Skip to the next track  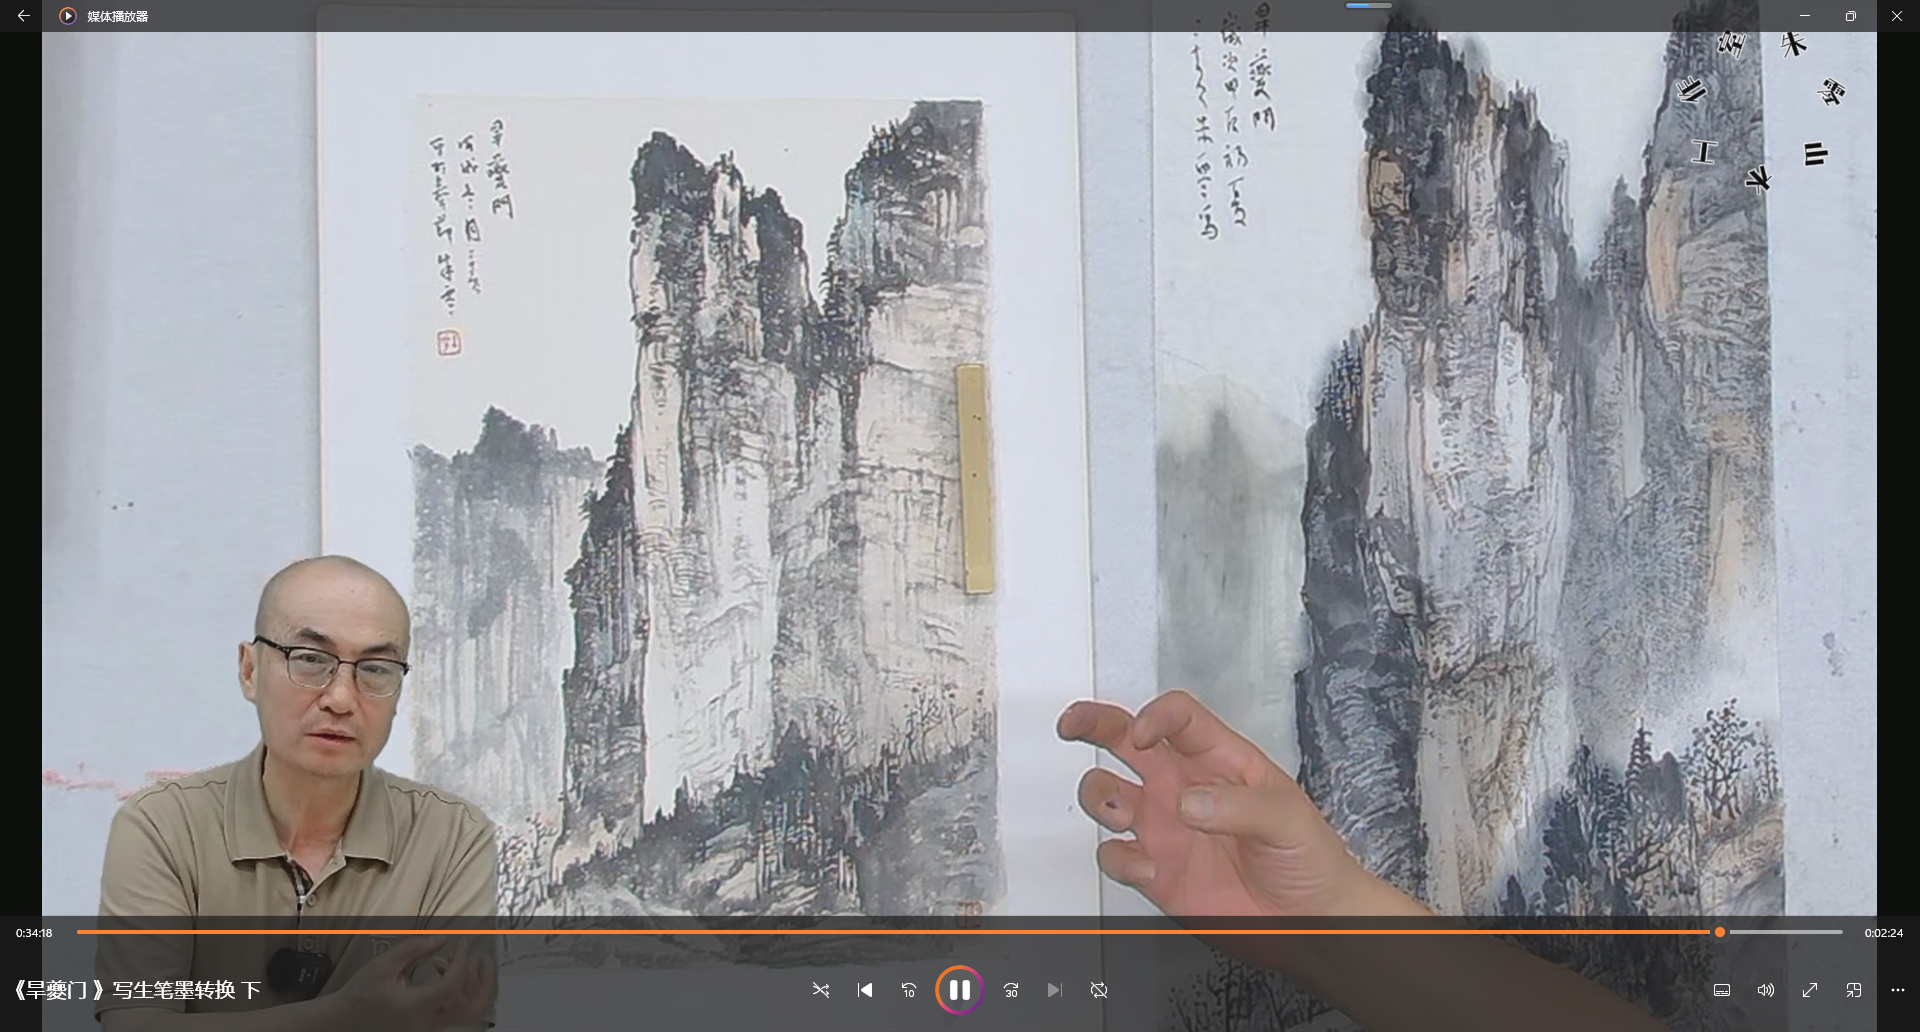[1054, 990]
